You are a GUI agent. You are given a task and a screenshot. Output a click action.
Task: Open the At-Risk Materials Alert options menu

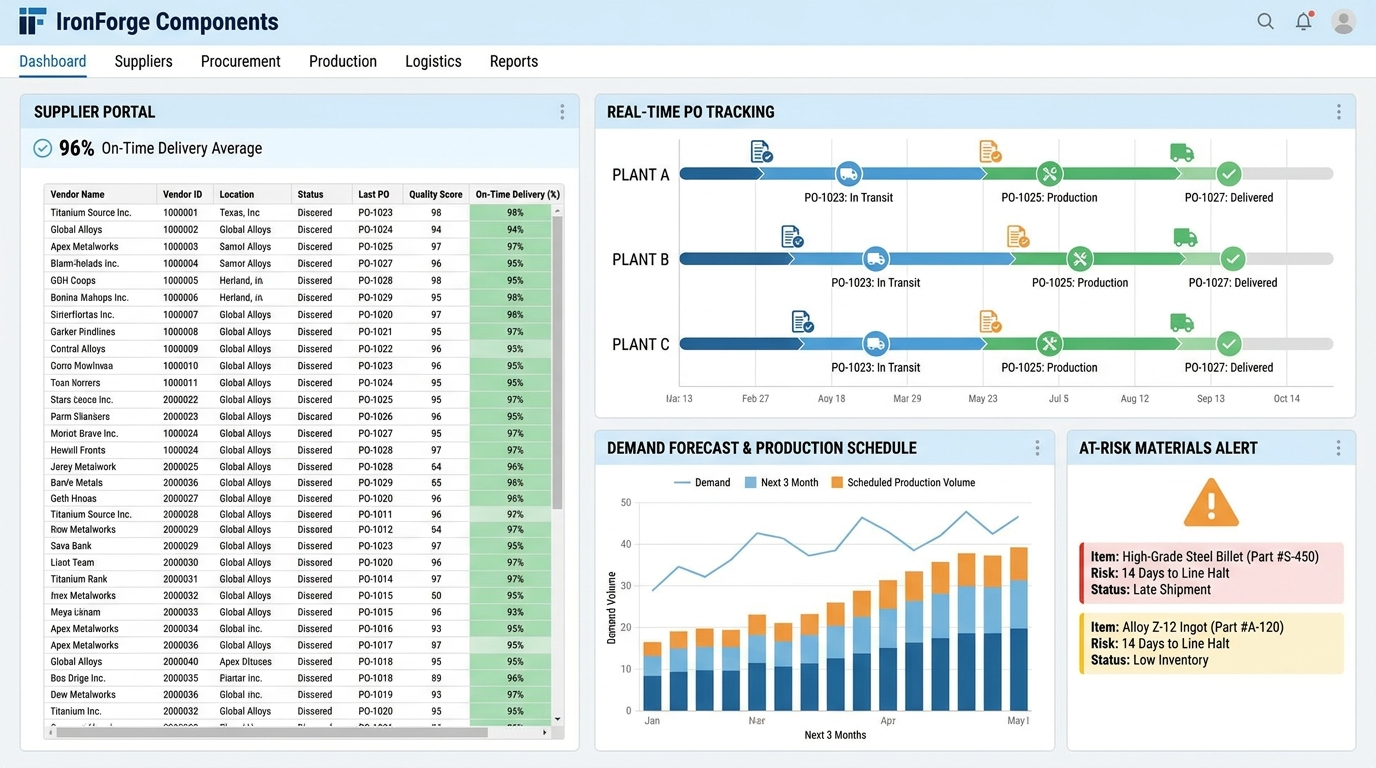pyautogui.click(x=1338, y=448)
